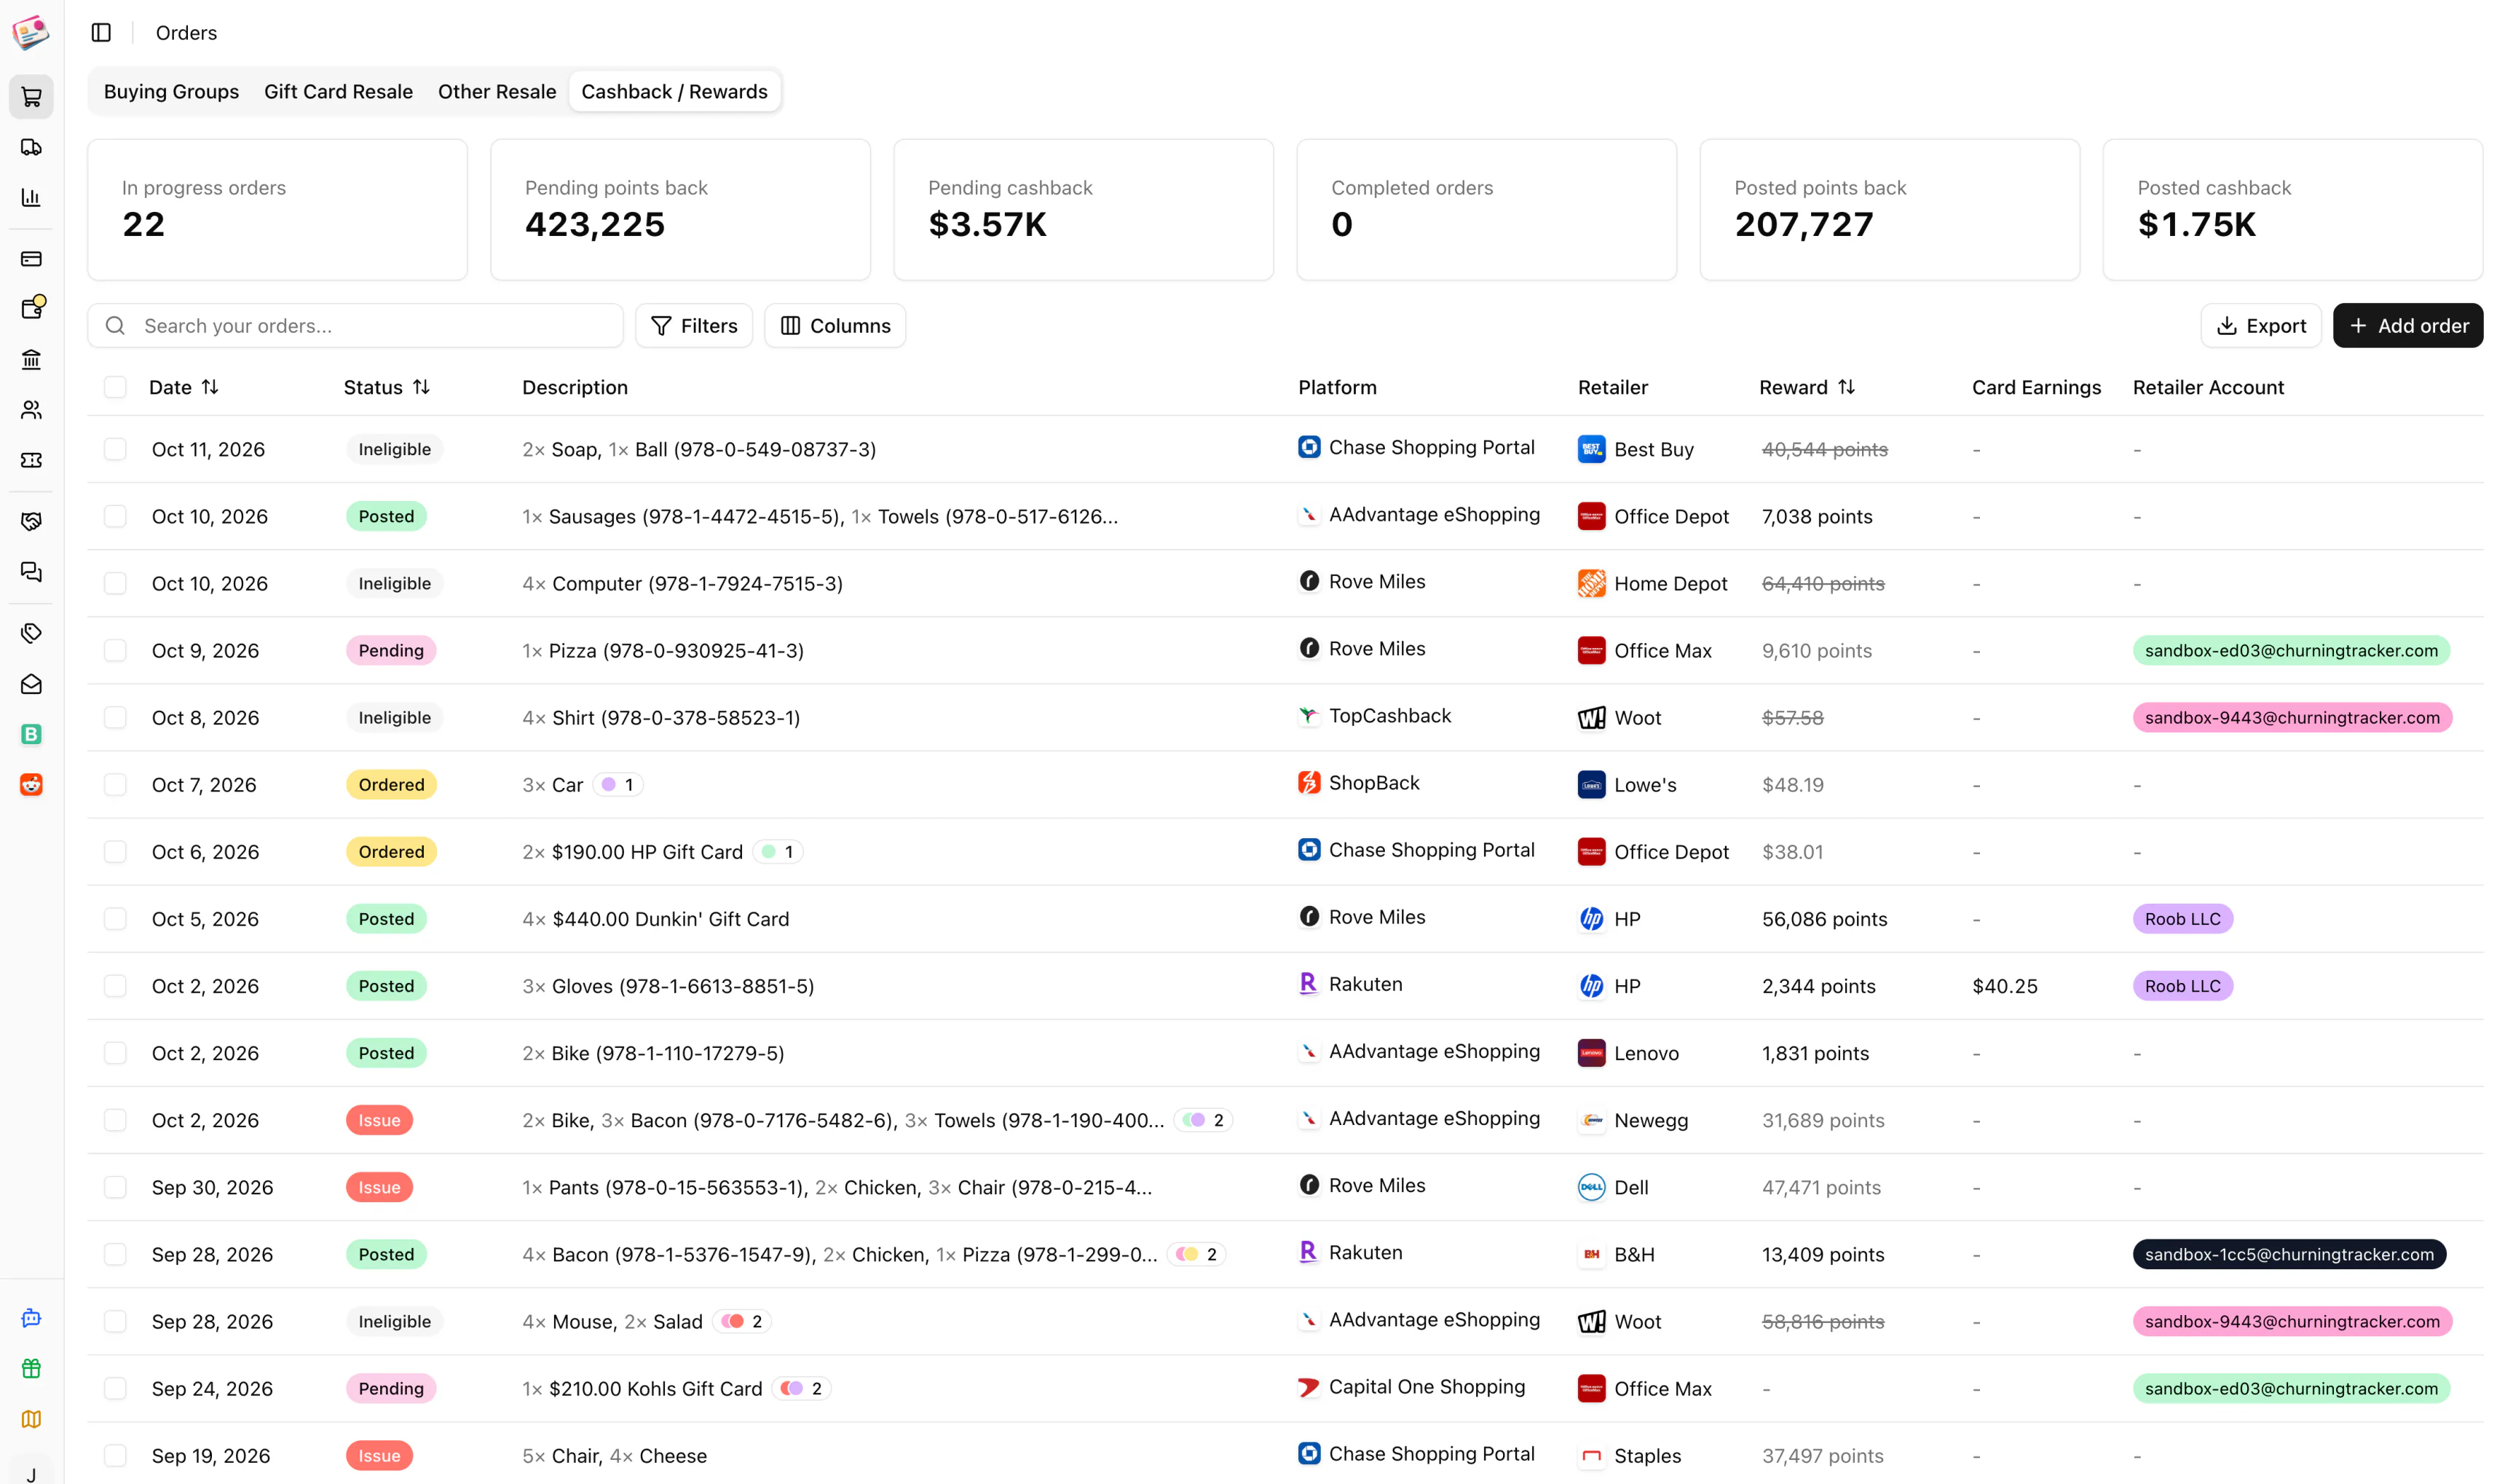2505x1484 pixels.
Task: Open the delivery truck icon in sidebar
Action: click(31, 147)
